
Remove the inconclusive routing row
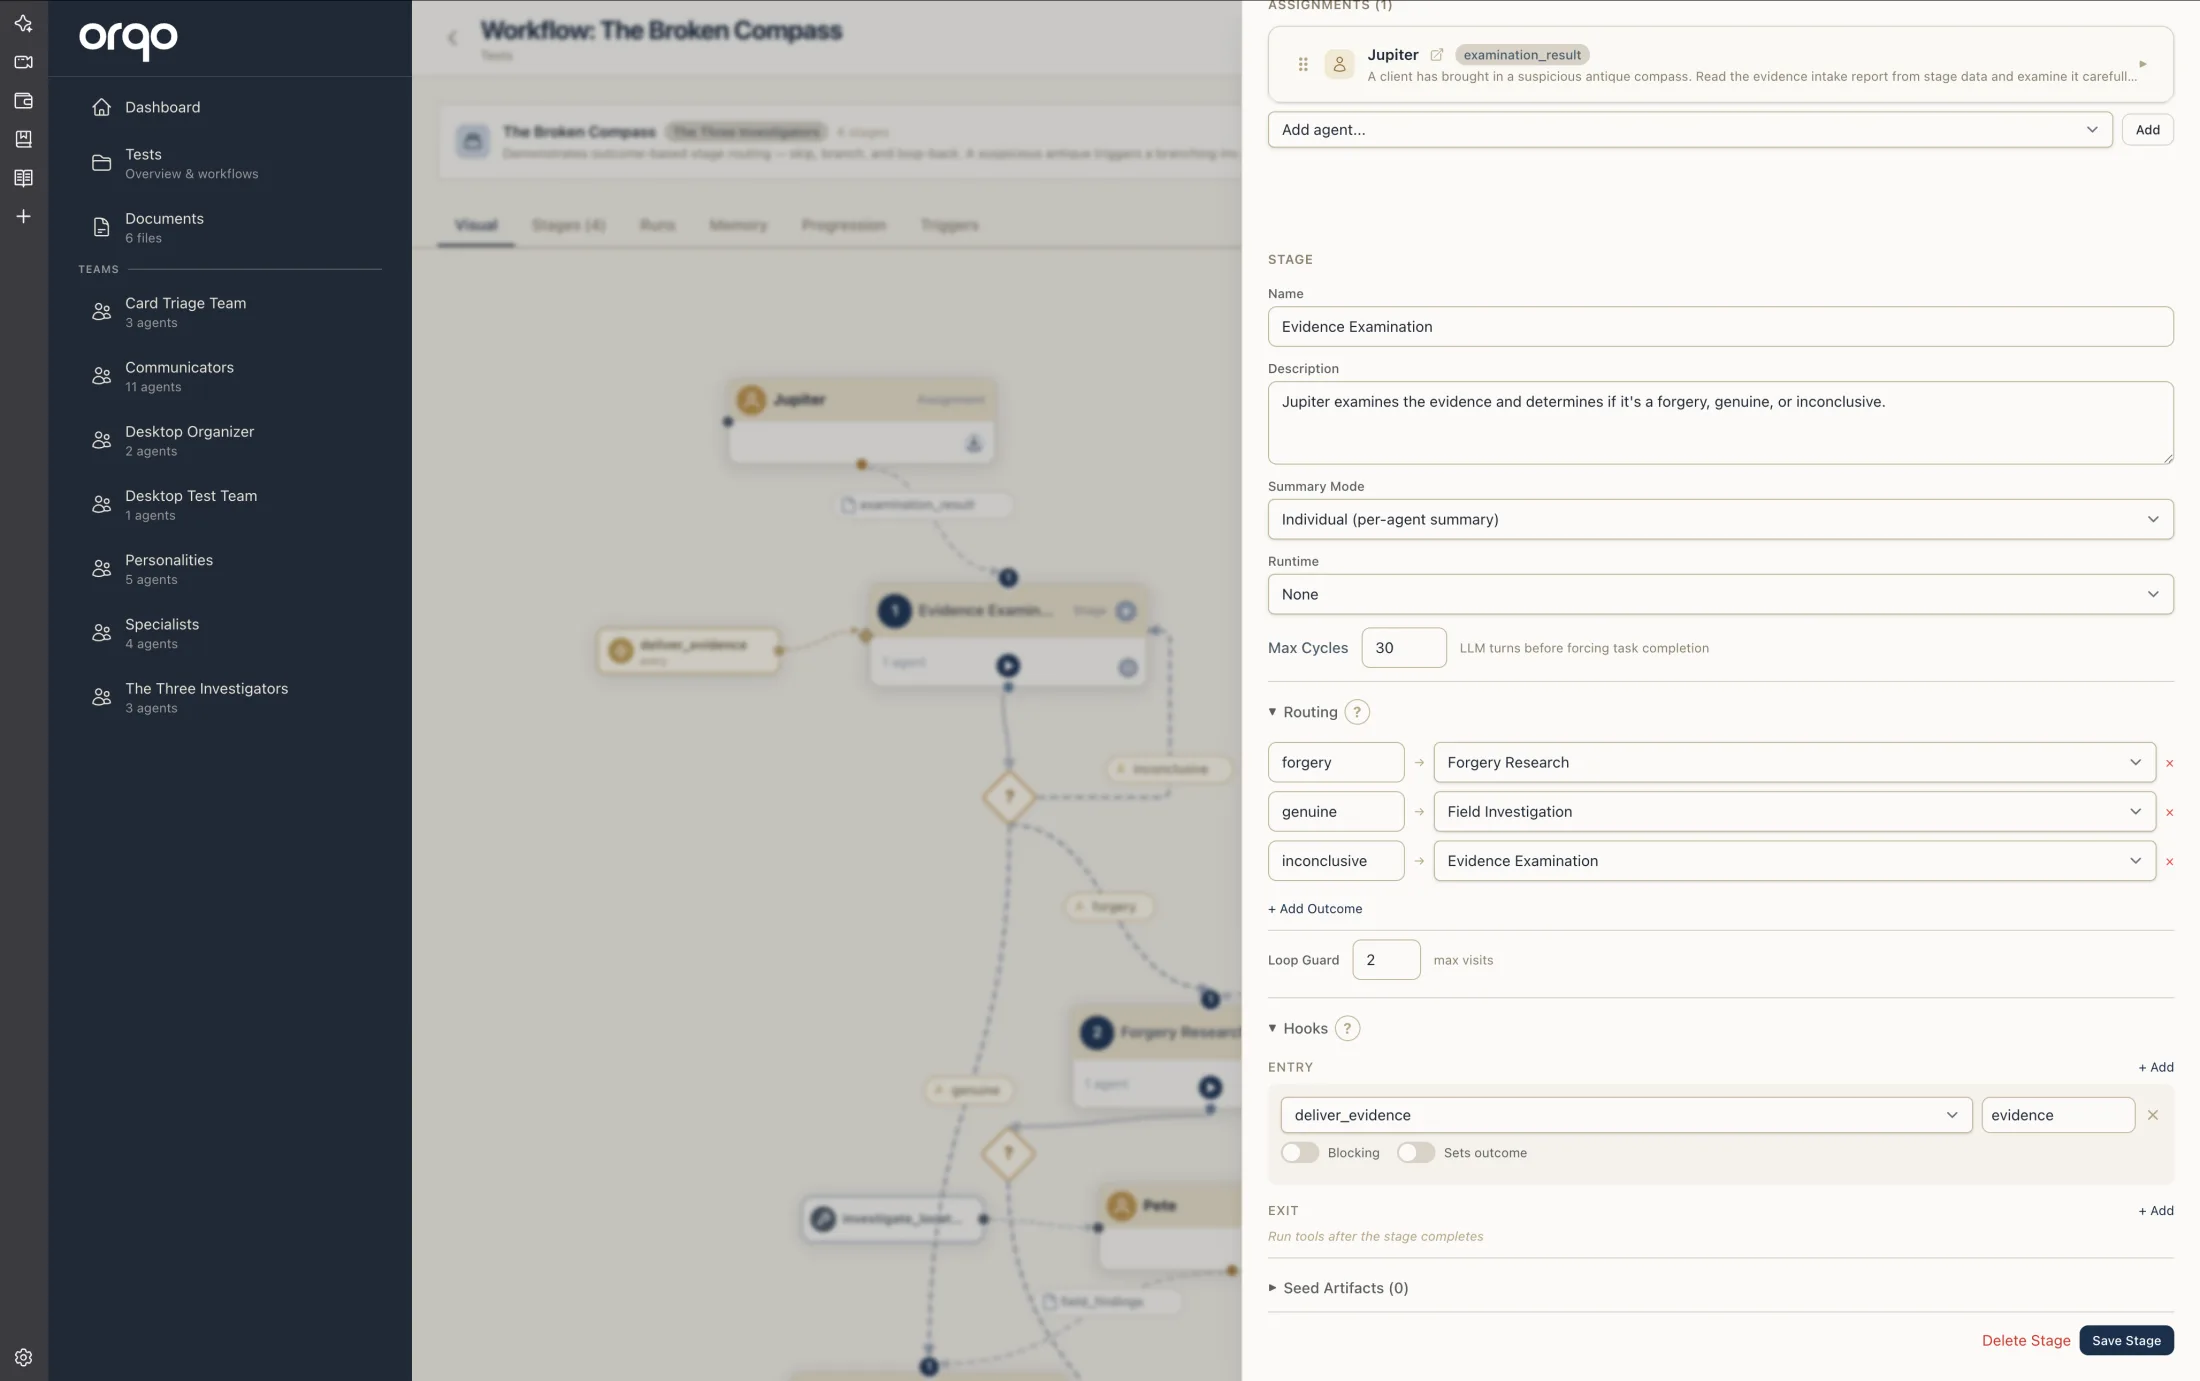tap(2169, 862)
